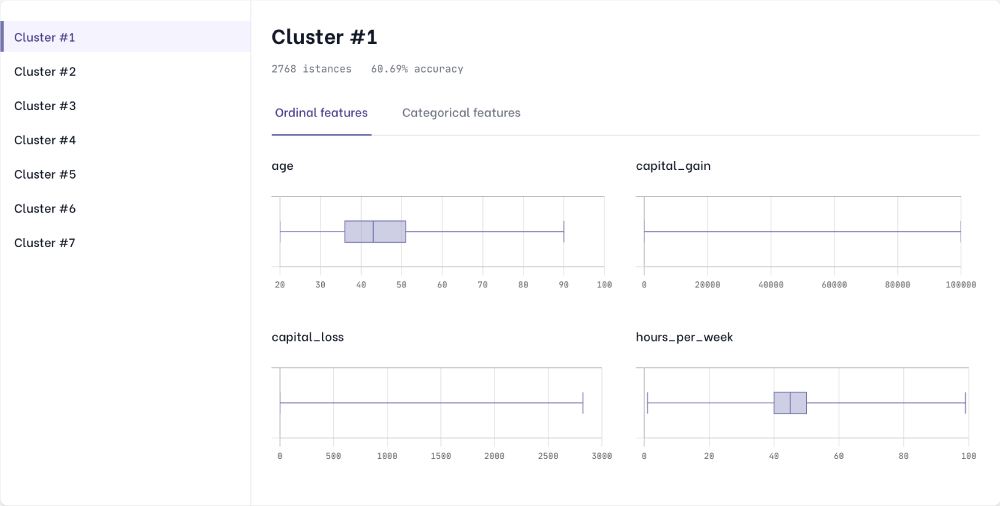Select the Ordinal features tab
Viewport: 1000px width, 506px height.
[x=321, y=113]
